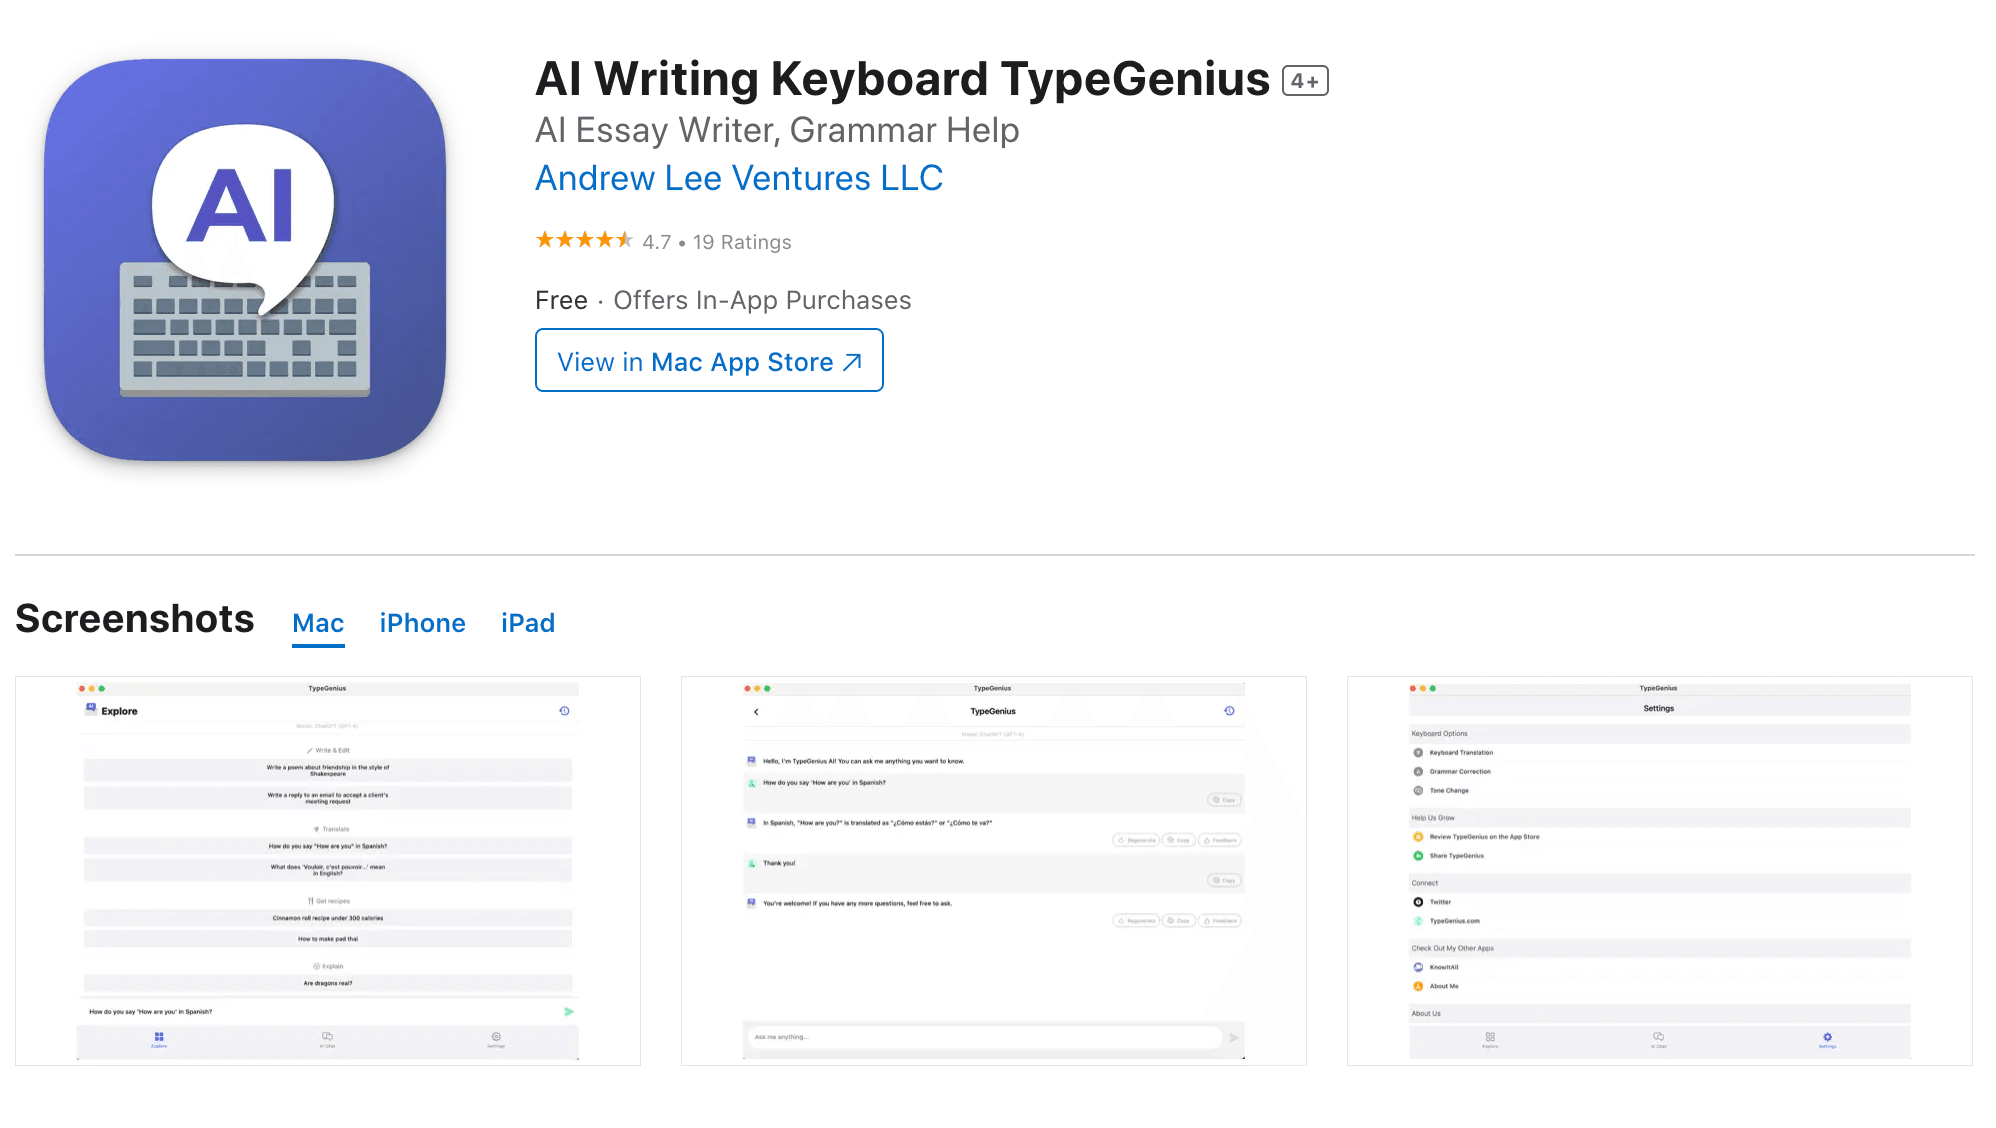
Task: Click the chat history icon in the Explore screenshot
Action: click(565, 711)
